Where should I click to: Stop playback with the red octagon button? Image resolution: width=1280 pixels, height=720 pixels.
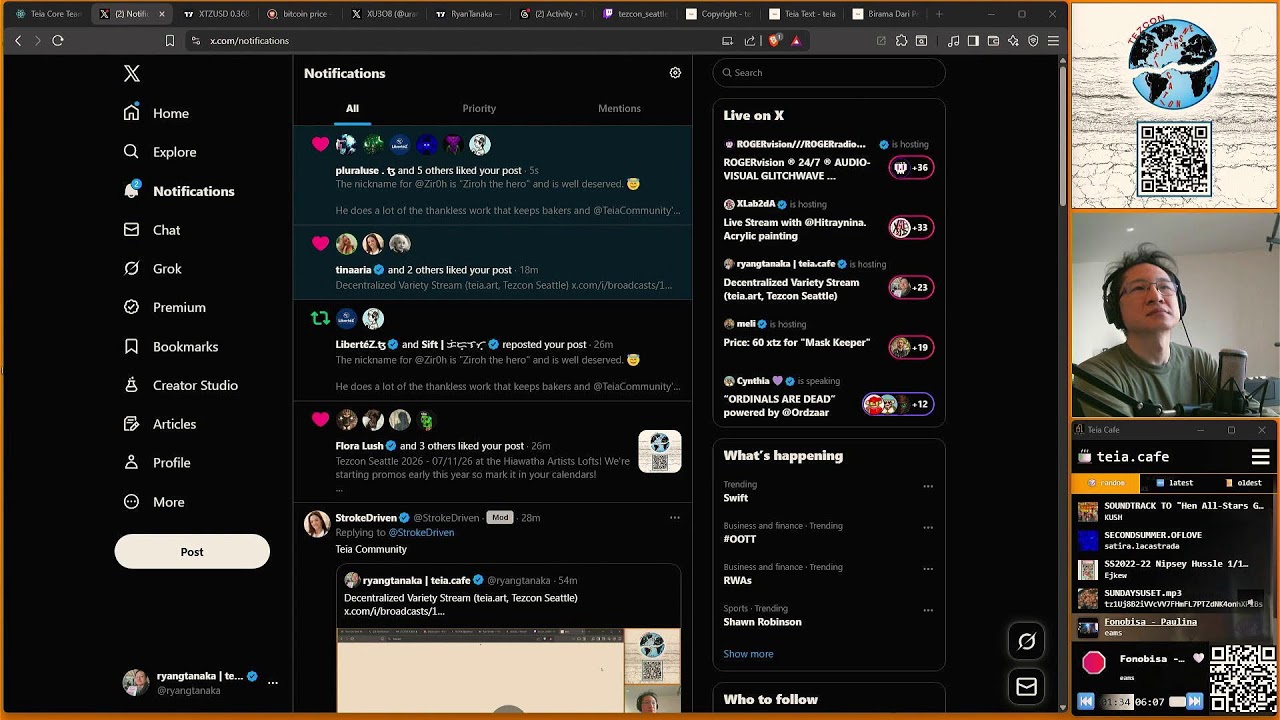point(1094,662)
